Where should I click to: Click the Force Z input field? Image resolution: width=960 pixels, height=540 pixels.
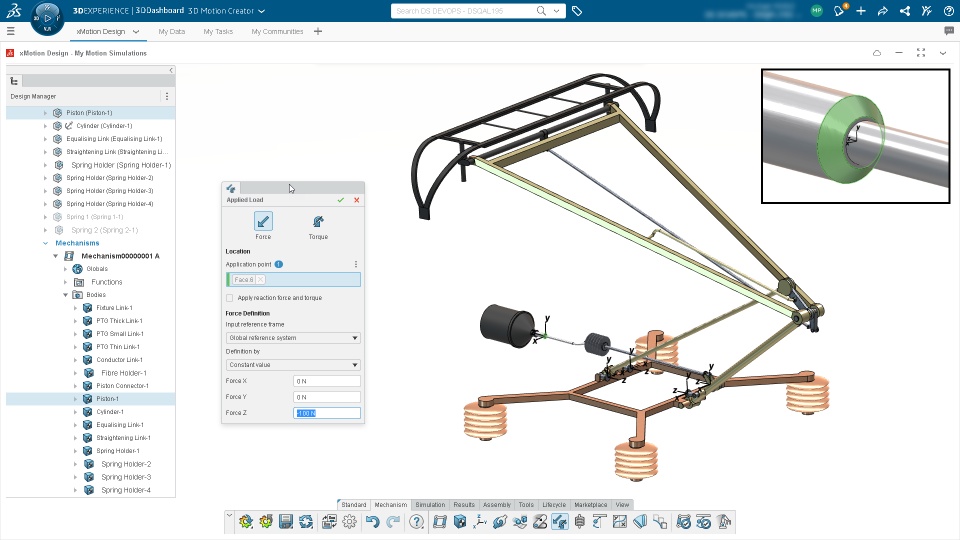[327, 413]
